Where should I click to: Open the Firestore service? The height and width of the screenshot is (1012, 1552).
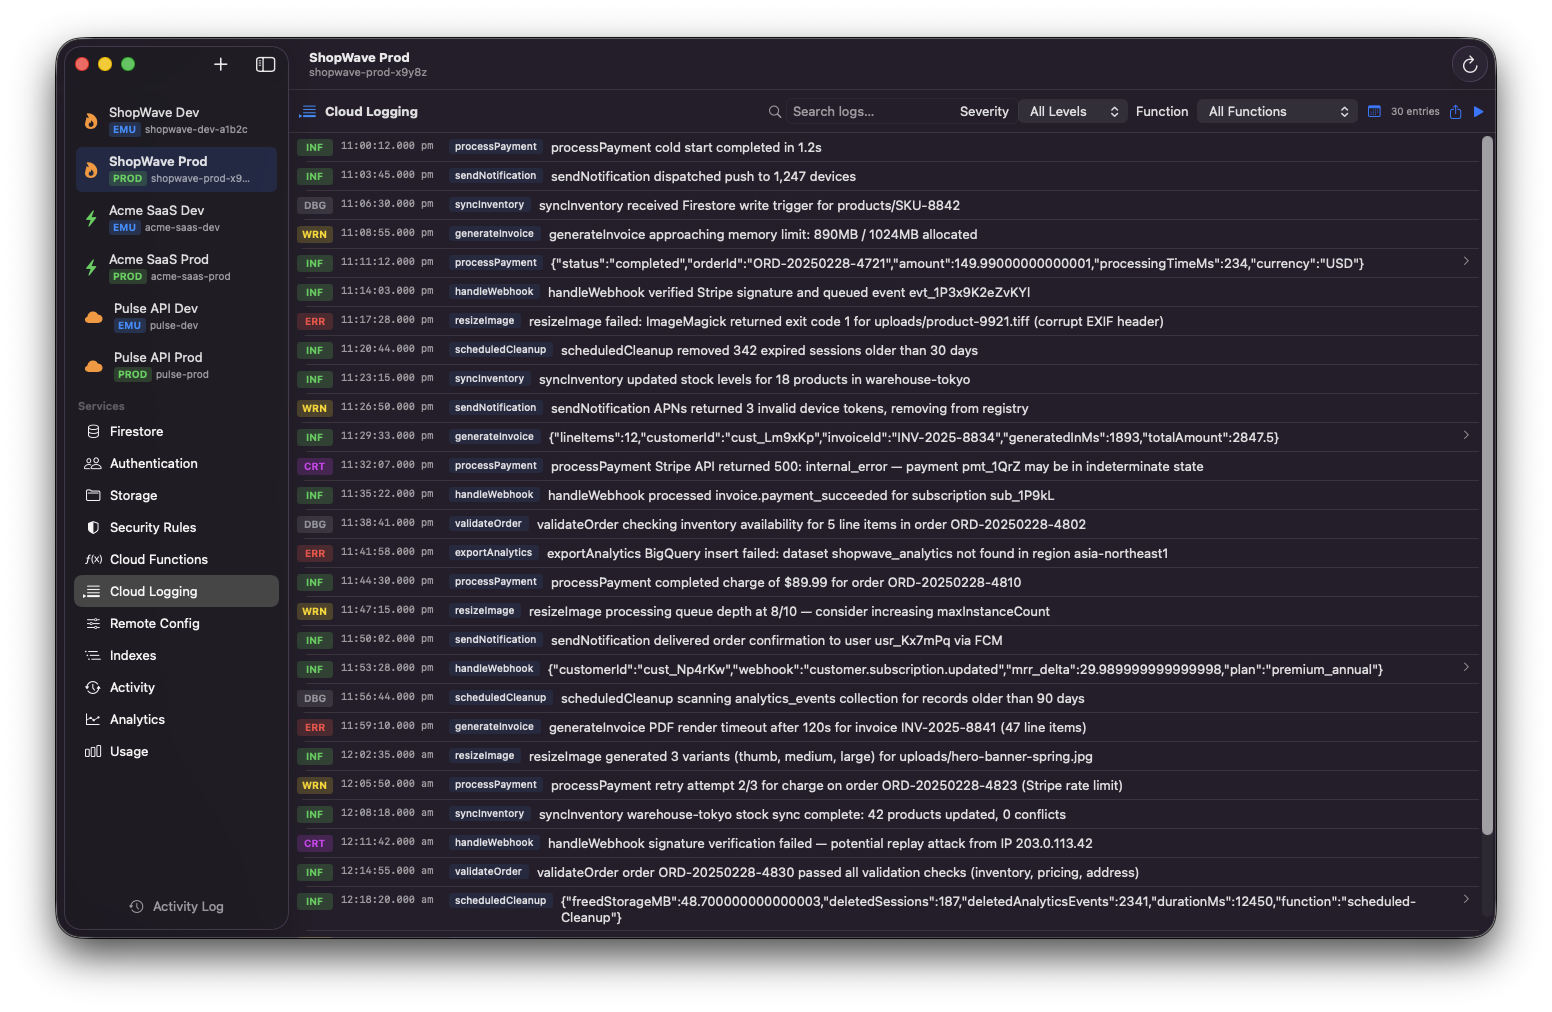[136, 431]
